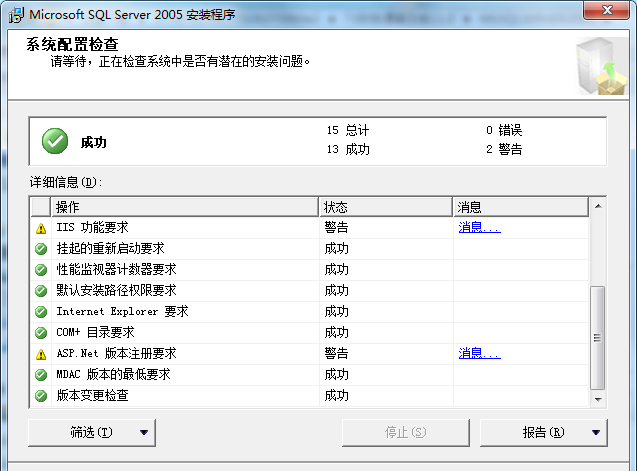
Task: Open 消息 link for ASP.Net 版本注册要求 row
Action: click(x=479, y=353)
